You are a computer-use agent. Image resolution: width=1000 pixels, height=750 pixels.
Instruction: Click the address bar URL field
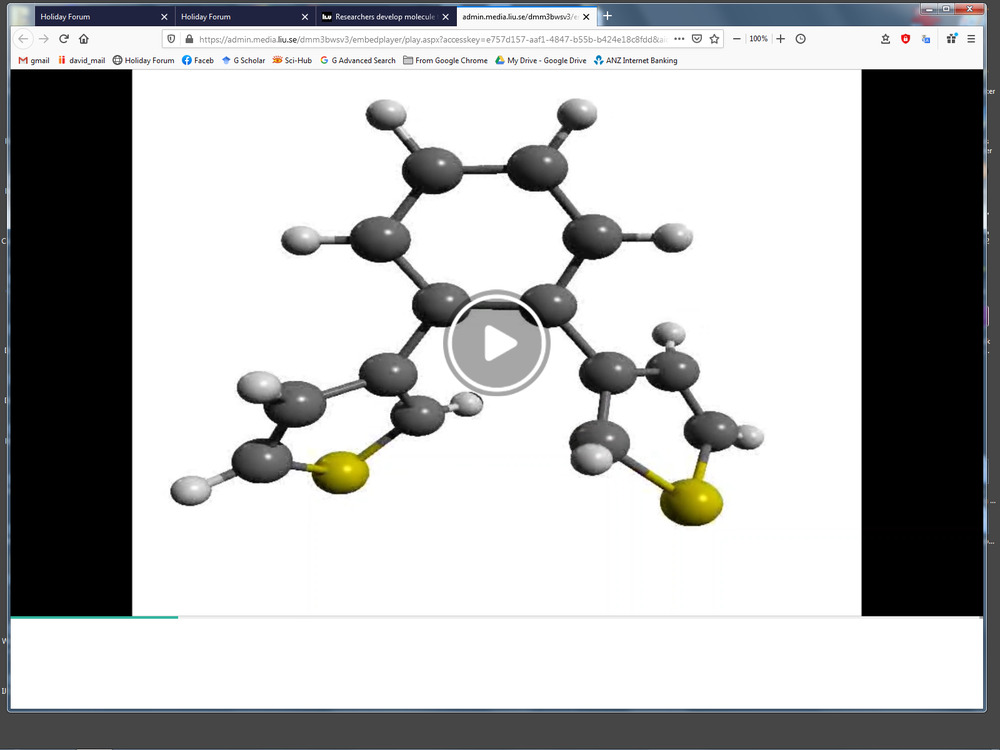pos(430,39)
